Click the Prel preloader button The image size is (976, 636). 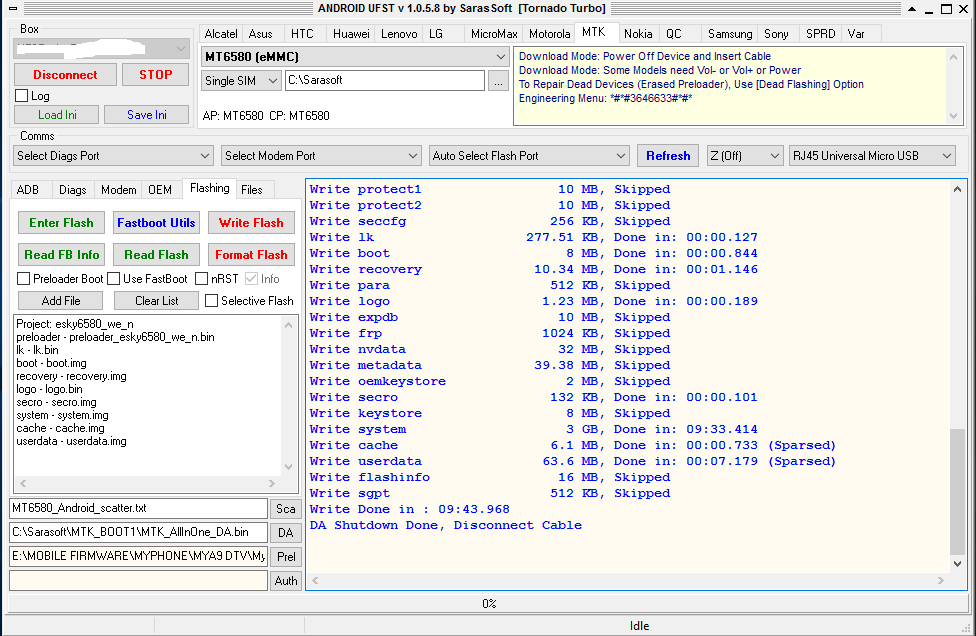click(x=286, y=556)
